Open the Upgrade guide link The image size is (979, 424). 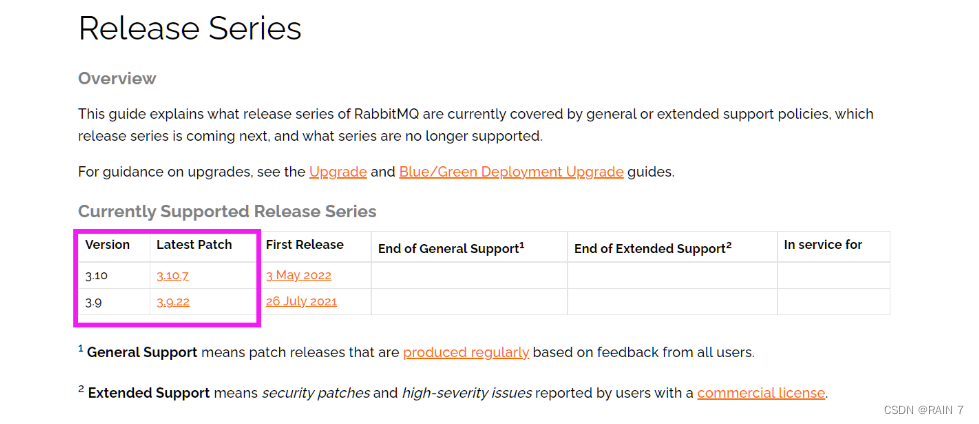(338, 172)
